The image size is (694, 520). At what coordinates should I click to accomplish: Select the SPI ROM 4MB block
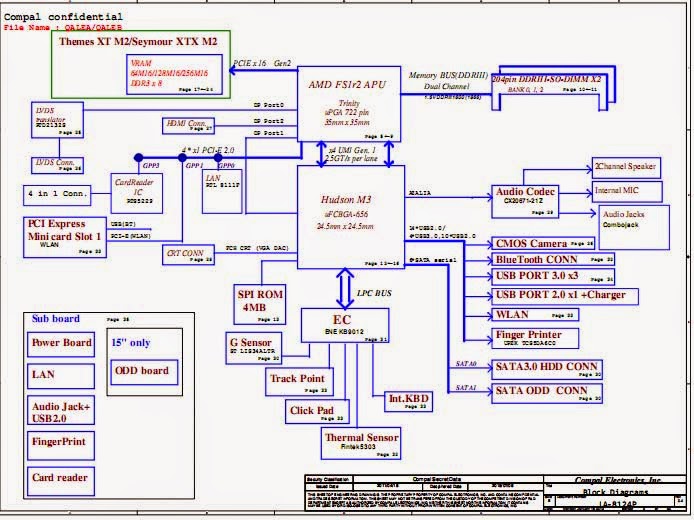260,304
